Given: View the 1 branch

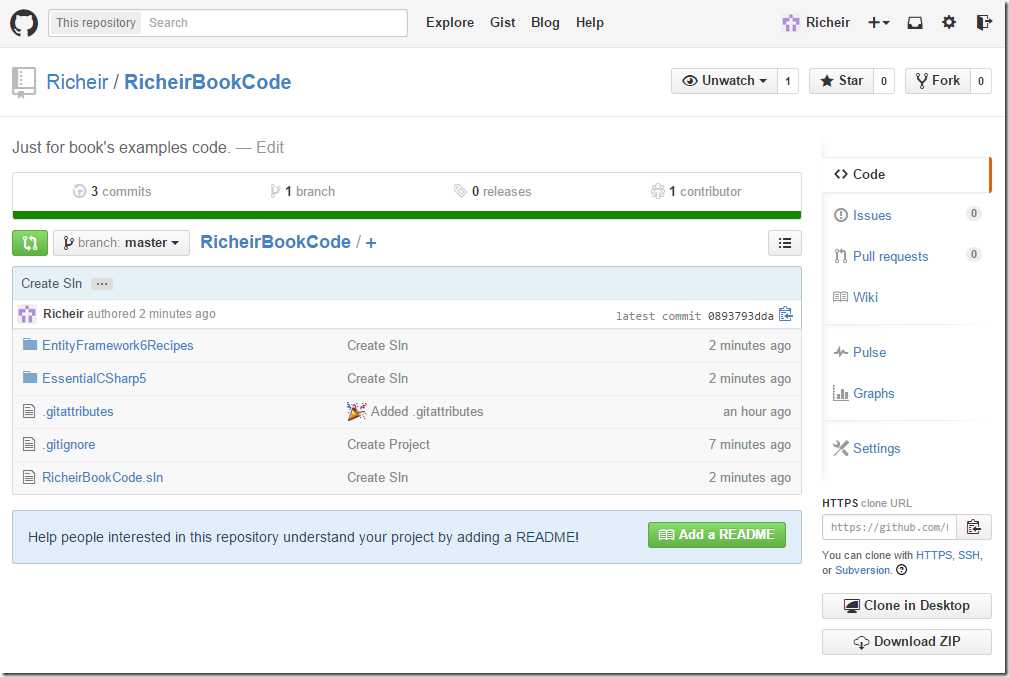Looking at the screenshot, I should [x=302, y=192].
